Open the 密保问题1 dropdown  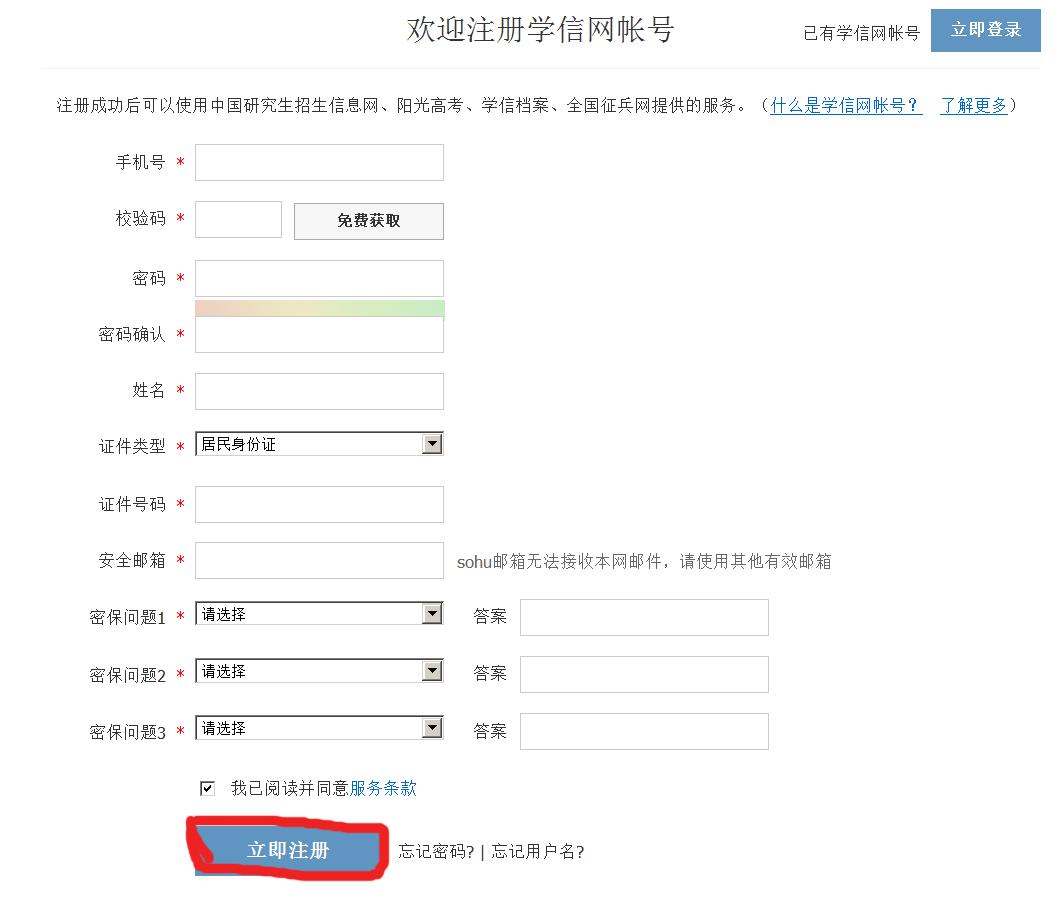coord(319,614)
